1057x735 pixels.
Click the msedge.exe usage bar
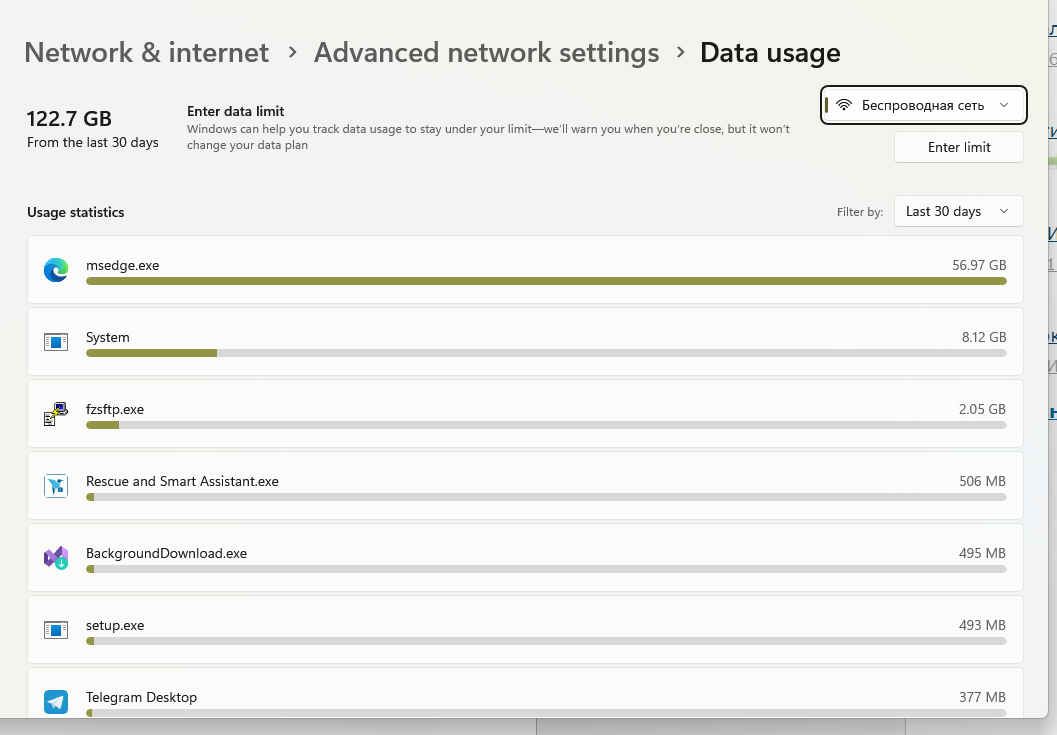click(x=546, y=281)
